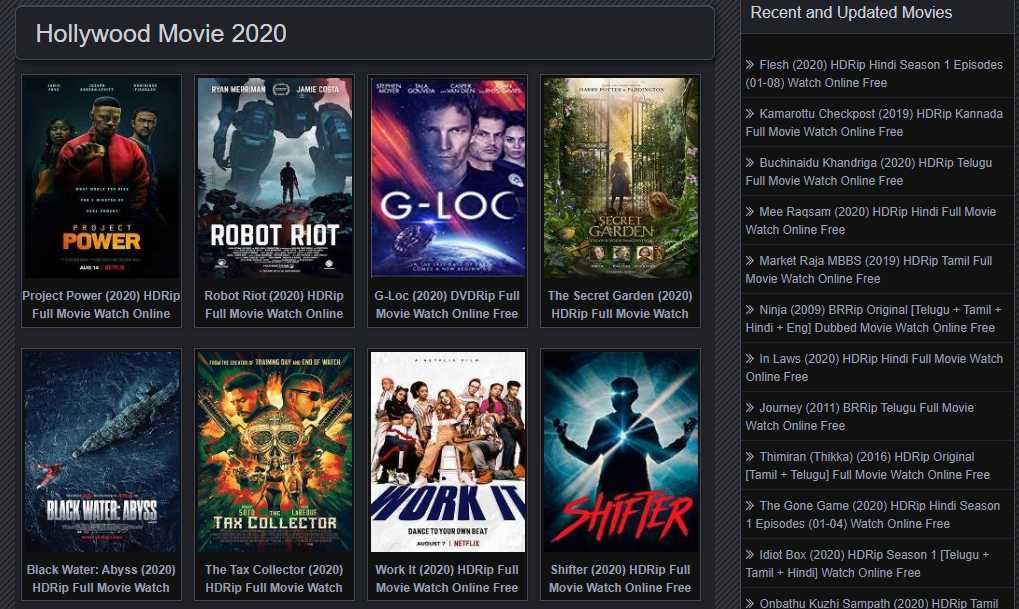Select The Secret Garden poster image
The width and height of the screenshot is (1019, 609).
(x=620, y=178)
